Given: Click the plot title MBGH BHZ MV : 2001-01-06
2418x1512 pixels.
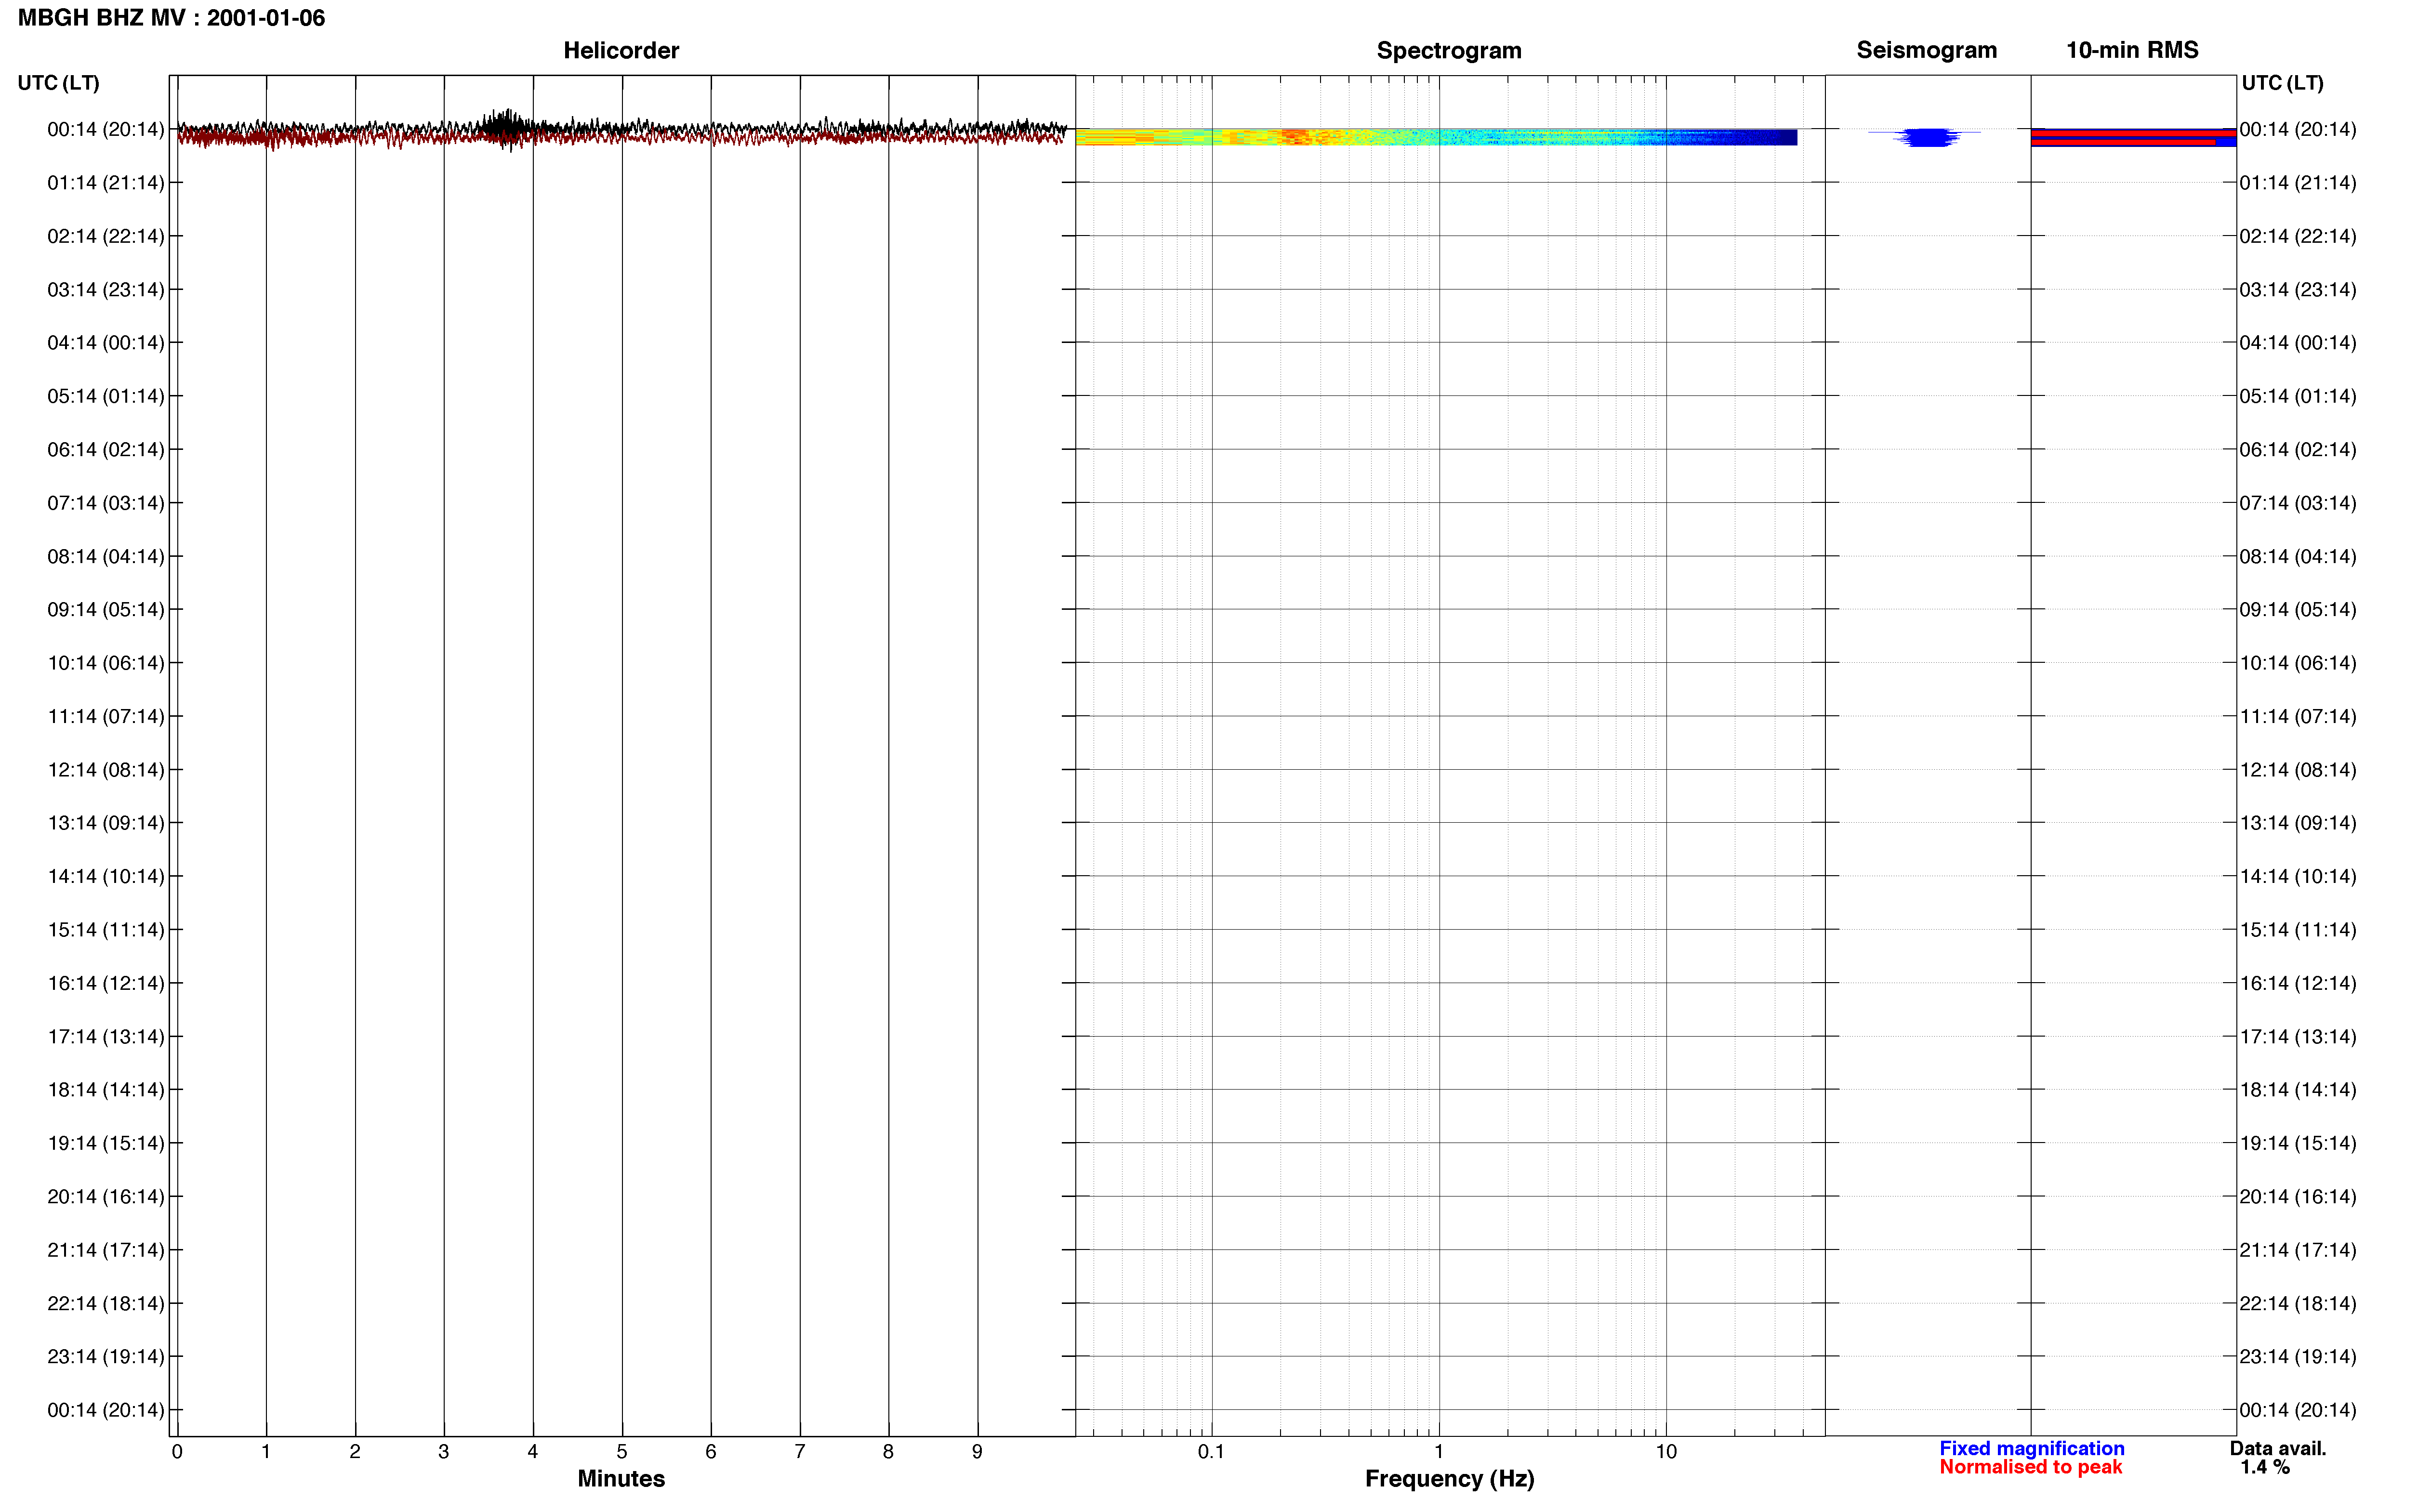Looking at the screenshot, I should [171, 18].
